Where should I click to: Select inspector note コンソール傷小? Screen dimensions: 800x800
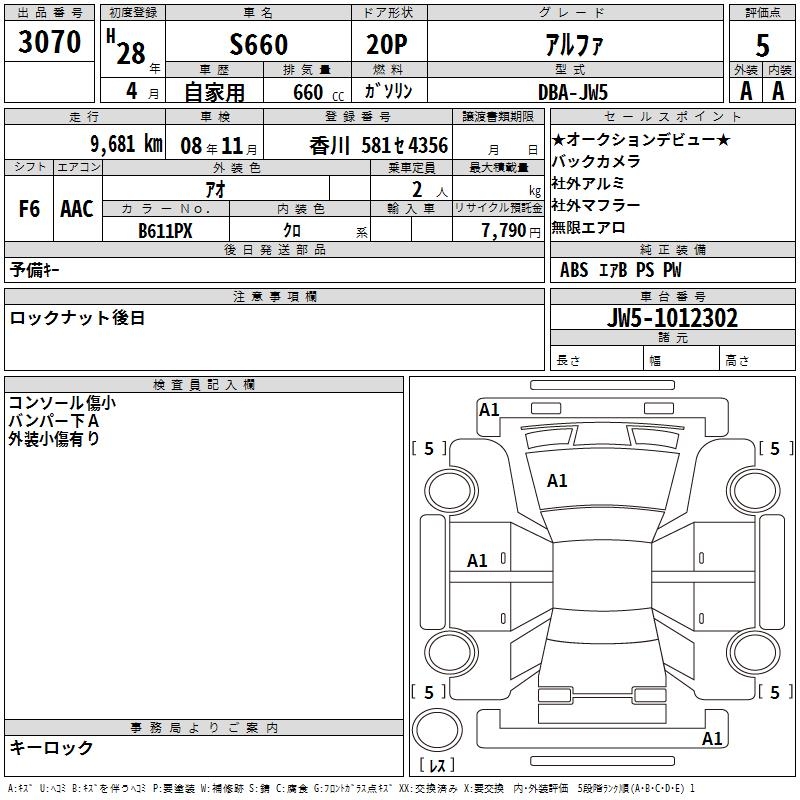62,403
